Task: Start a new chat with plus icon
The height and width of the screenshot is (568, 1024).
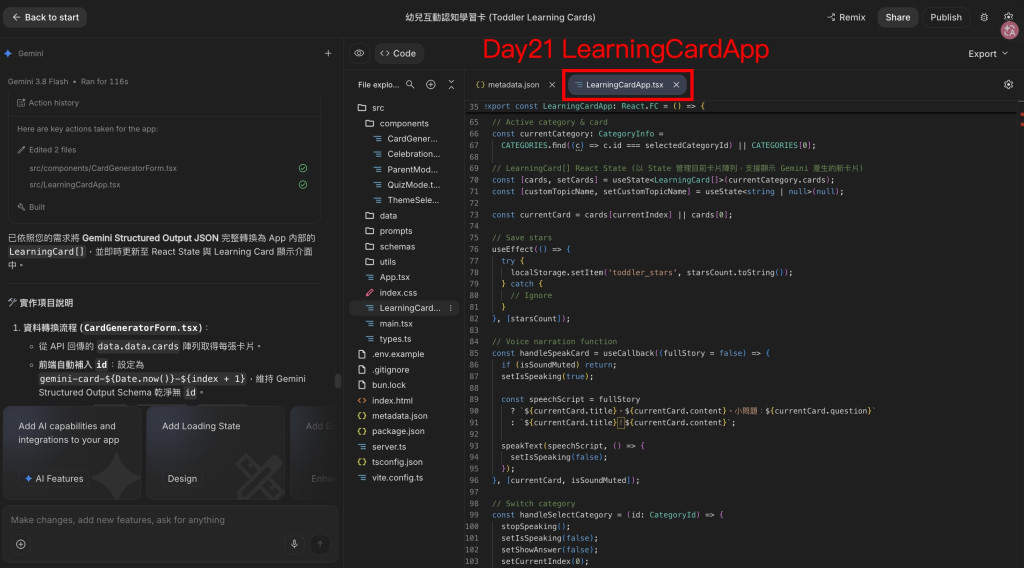Action: 328,54
